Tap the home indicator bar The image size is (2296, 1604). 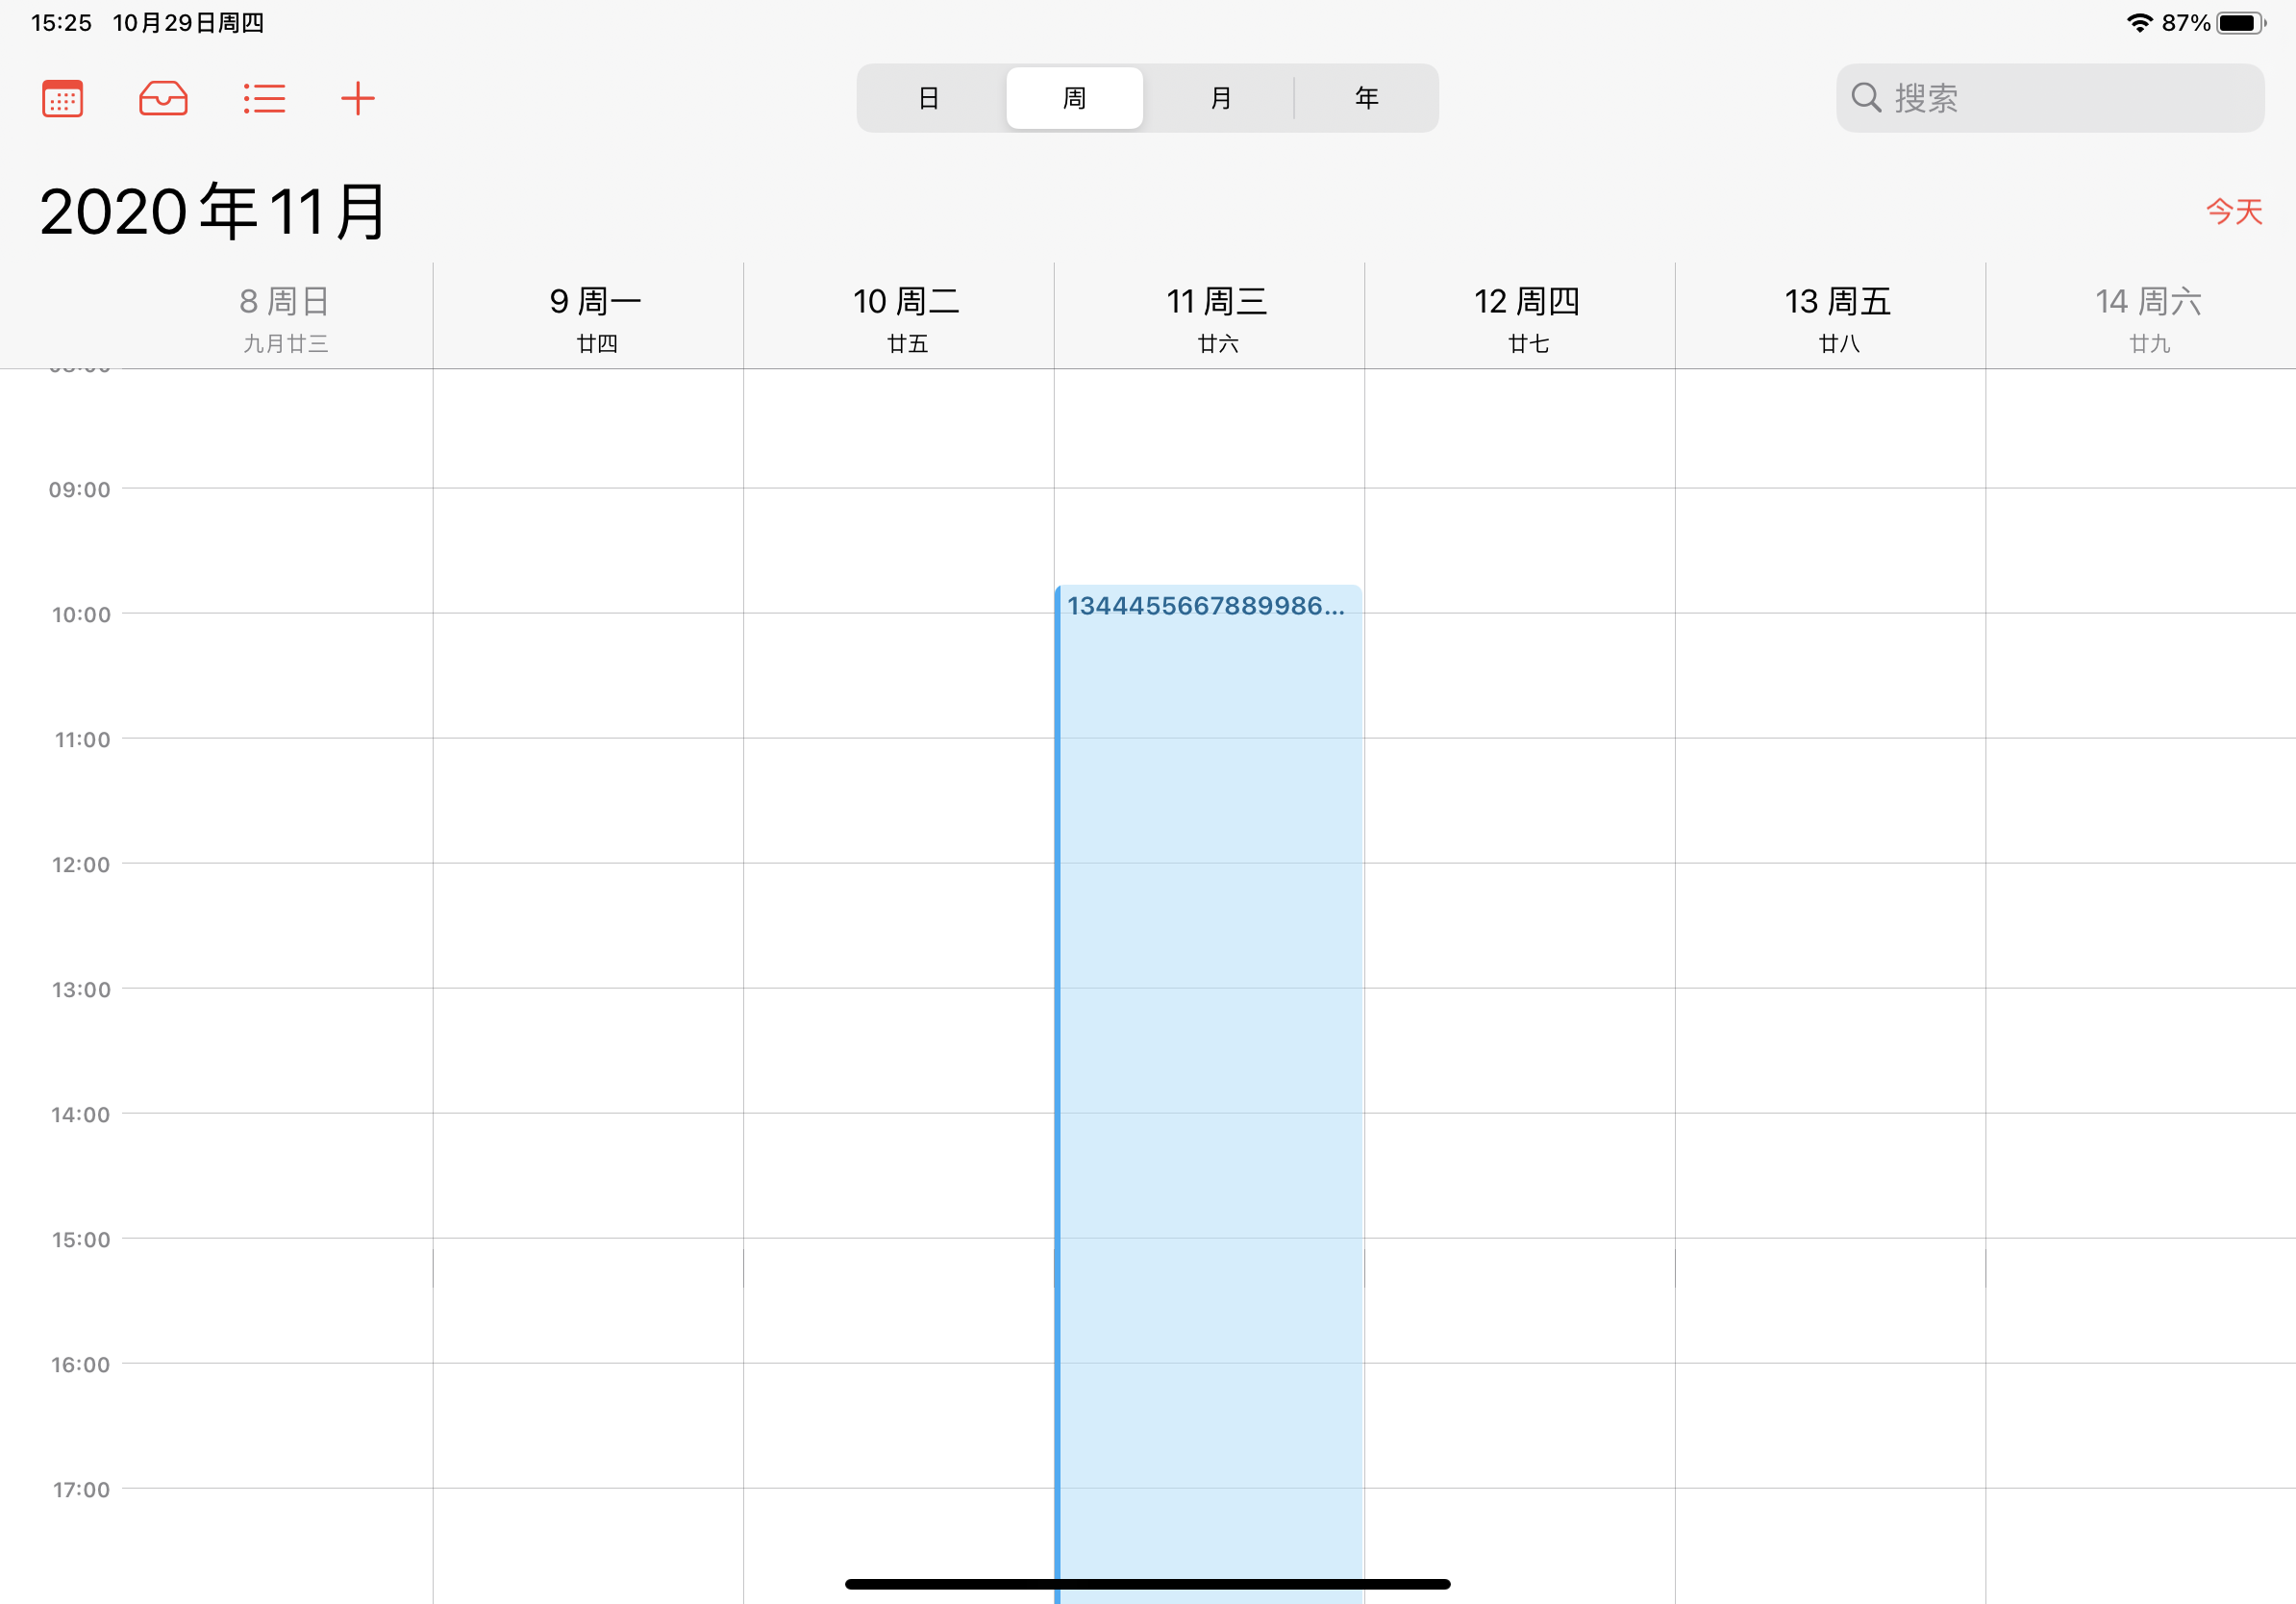tap(1147, 1584)
